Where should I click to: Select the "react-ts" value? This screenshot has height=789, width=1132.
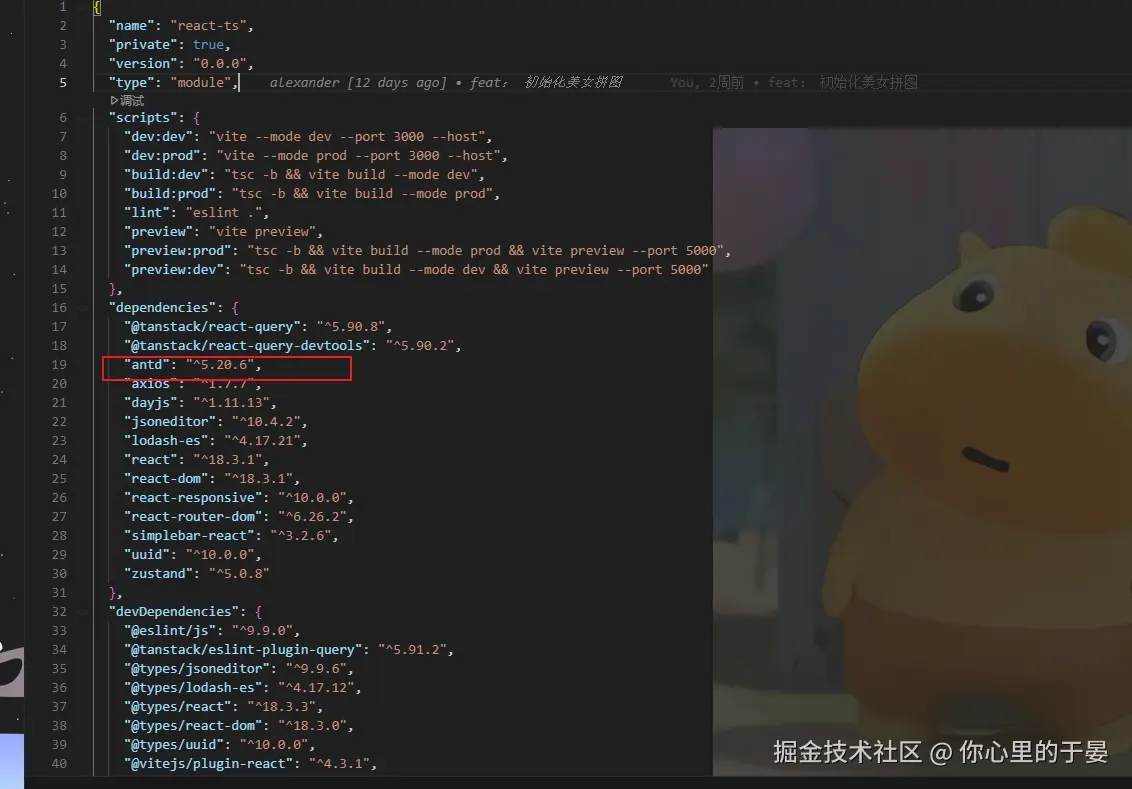(208, 25)
